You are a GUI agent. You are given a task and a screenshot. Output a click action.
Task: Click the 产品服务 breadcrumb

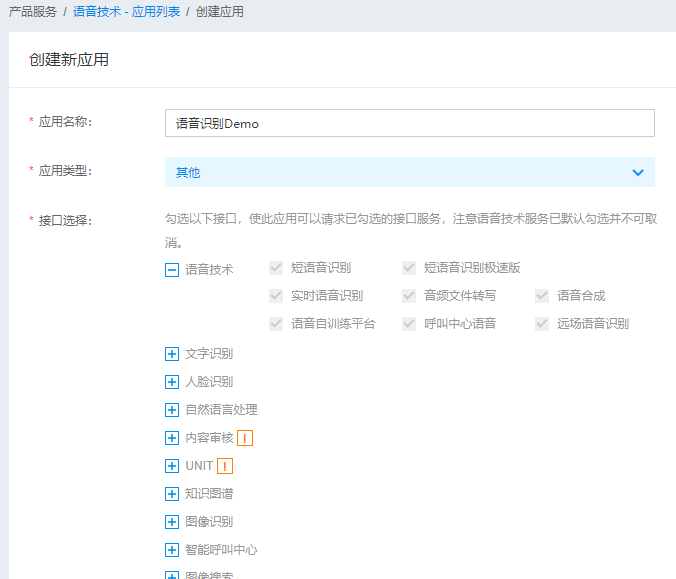pos(33,12)
